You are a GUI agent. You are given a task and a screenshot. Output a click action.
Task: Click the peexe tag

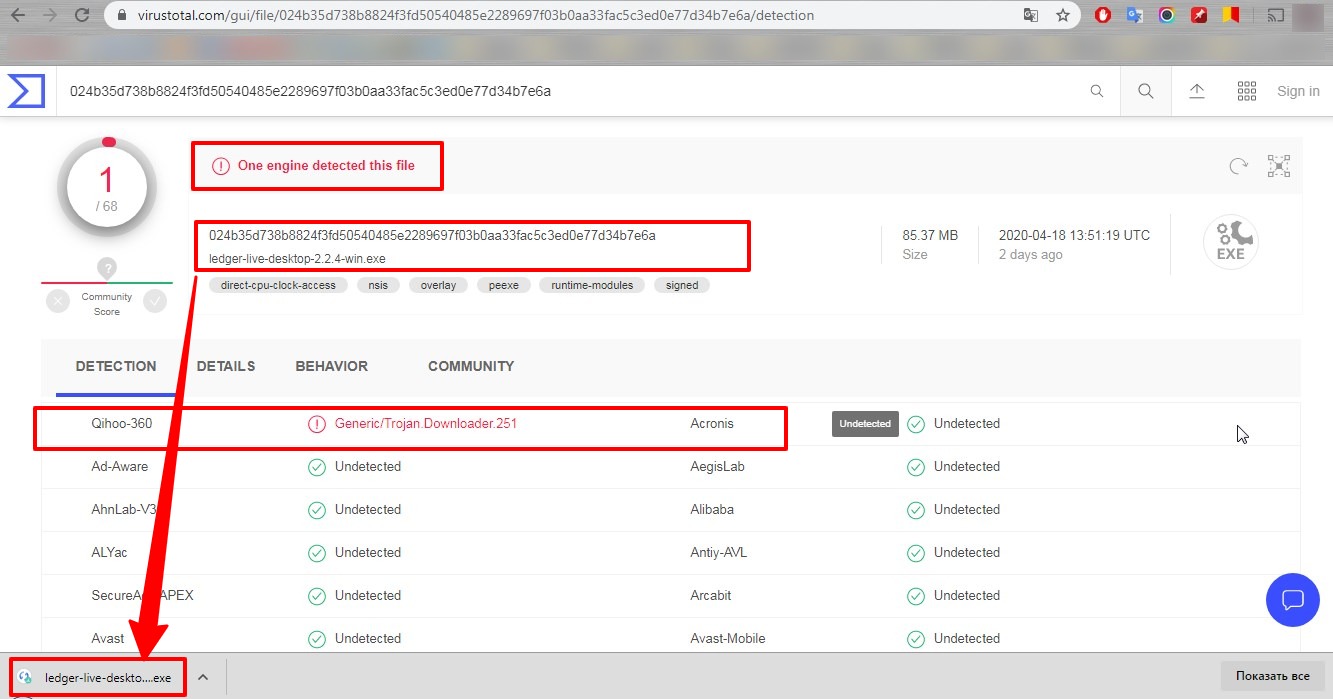(503, 285)
